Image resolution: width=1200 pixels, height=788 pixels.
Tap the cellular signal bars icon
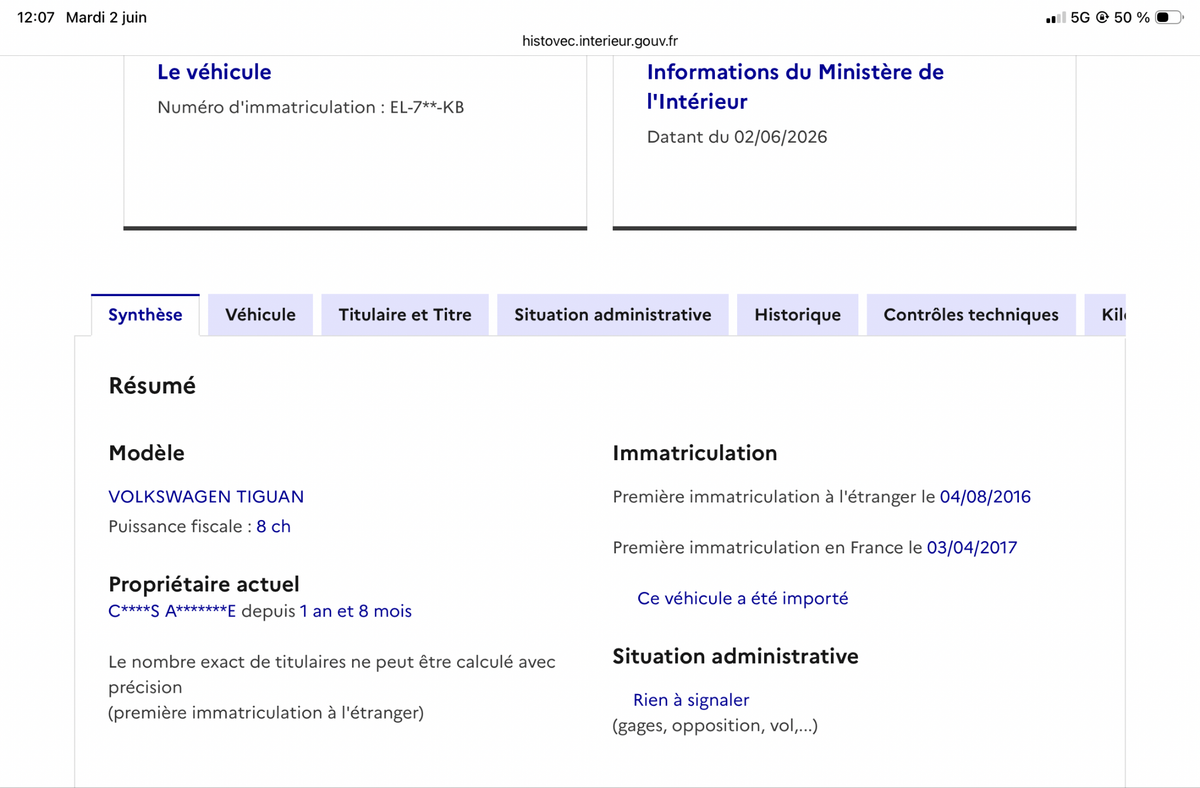[x=1055, y=18]
